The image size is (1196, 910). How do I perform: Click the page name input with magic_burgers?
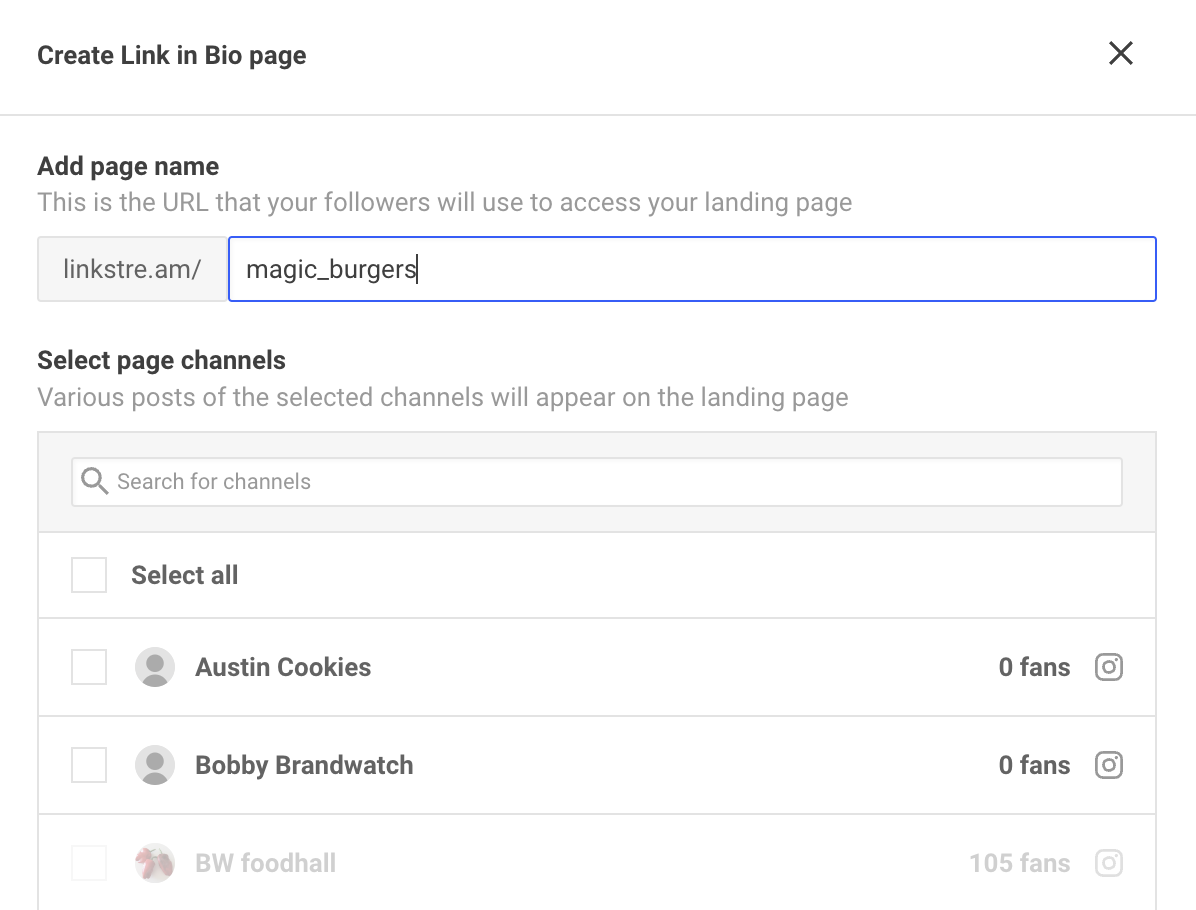click(692, 269)
